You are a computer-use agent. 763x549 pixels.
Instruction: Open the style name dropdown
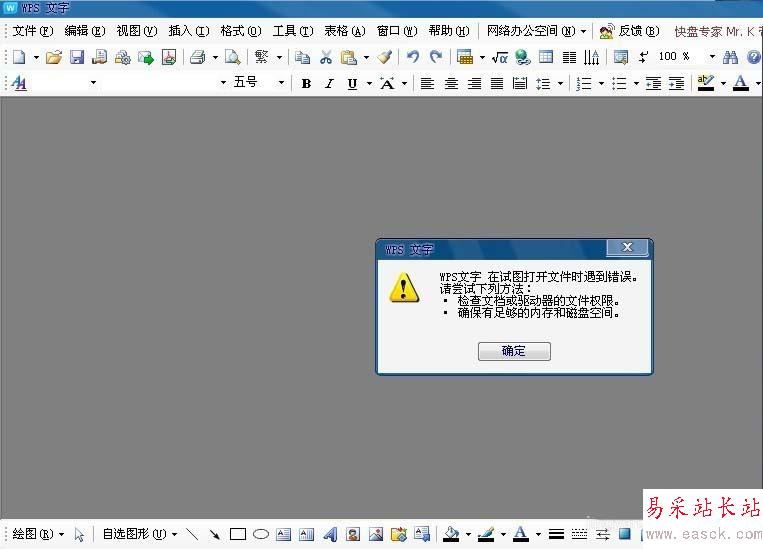coord(93,83)
